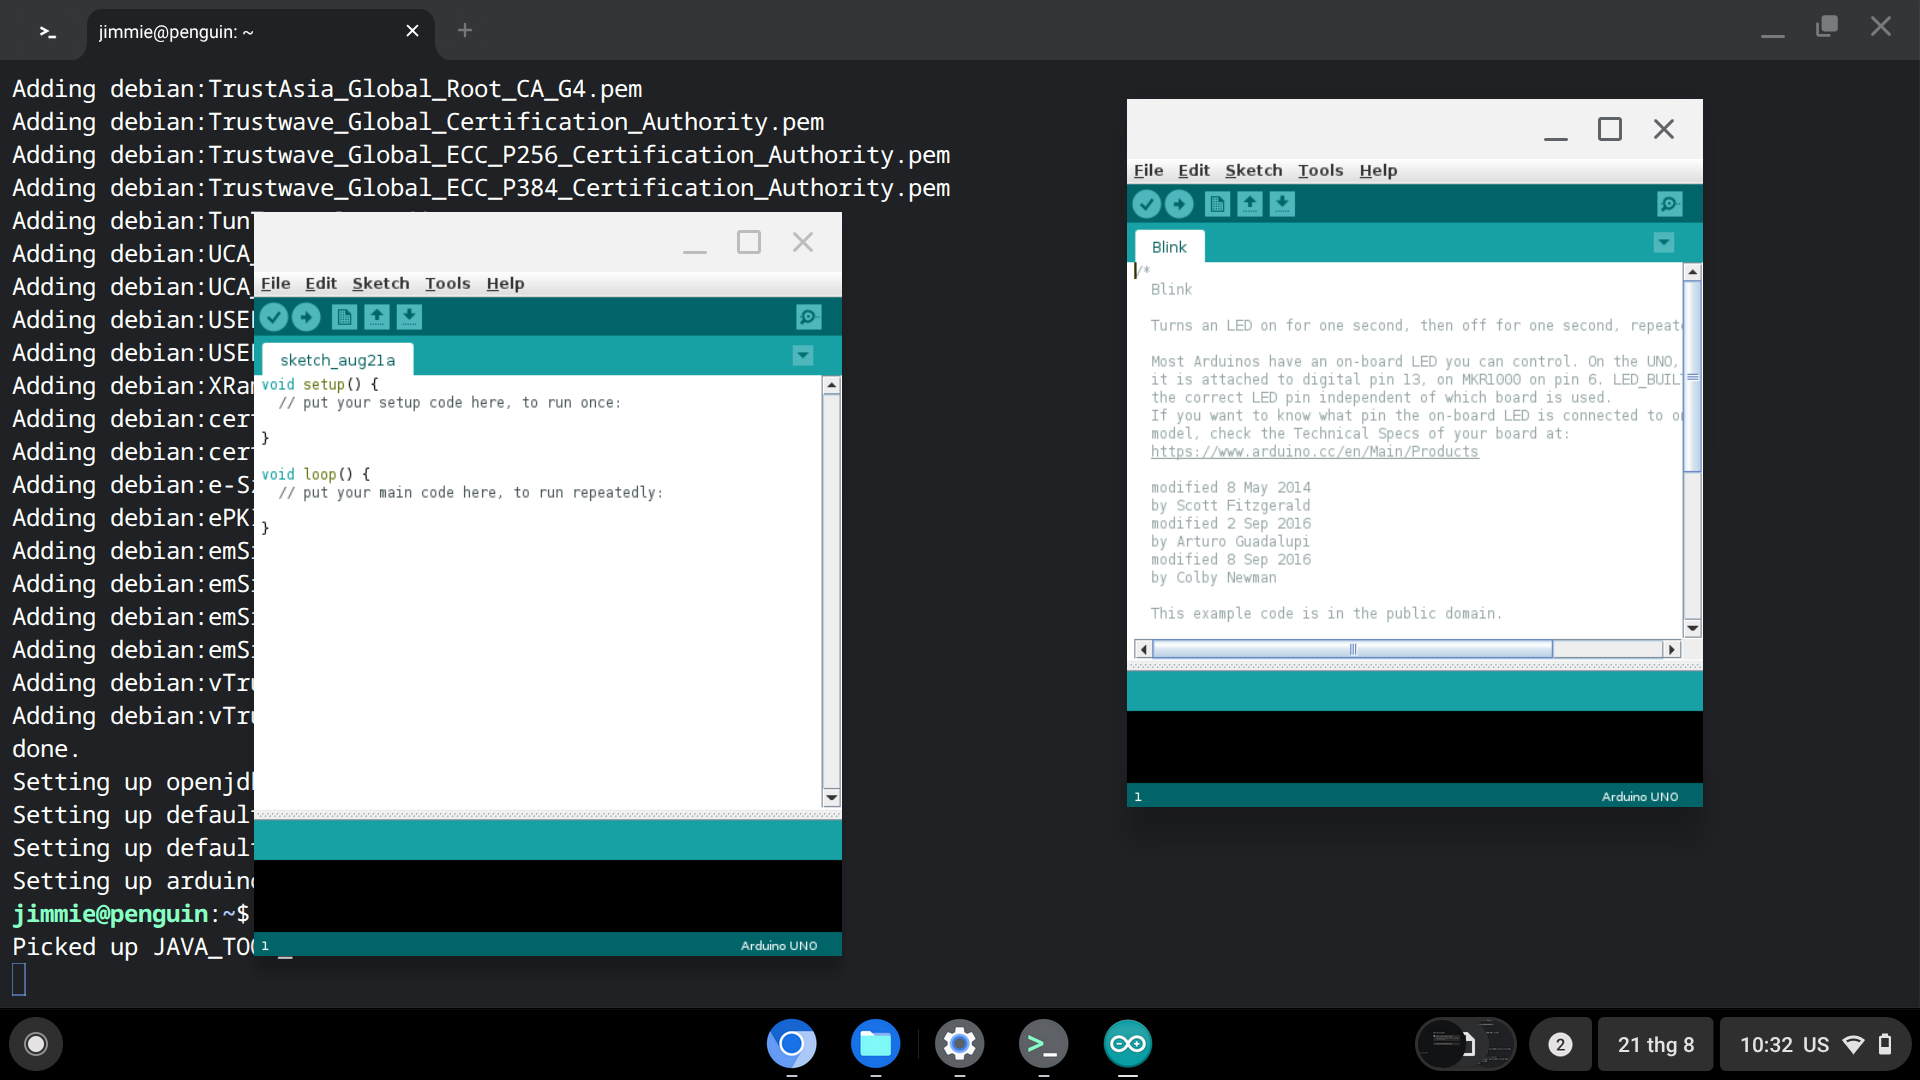Click New sketch icon in sketch_aug21a window
This screenshot has height=1080, width=1920.
point(344,317)
